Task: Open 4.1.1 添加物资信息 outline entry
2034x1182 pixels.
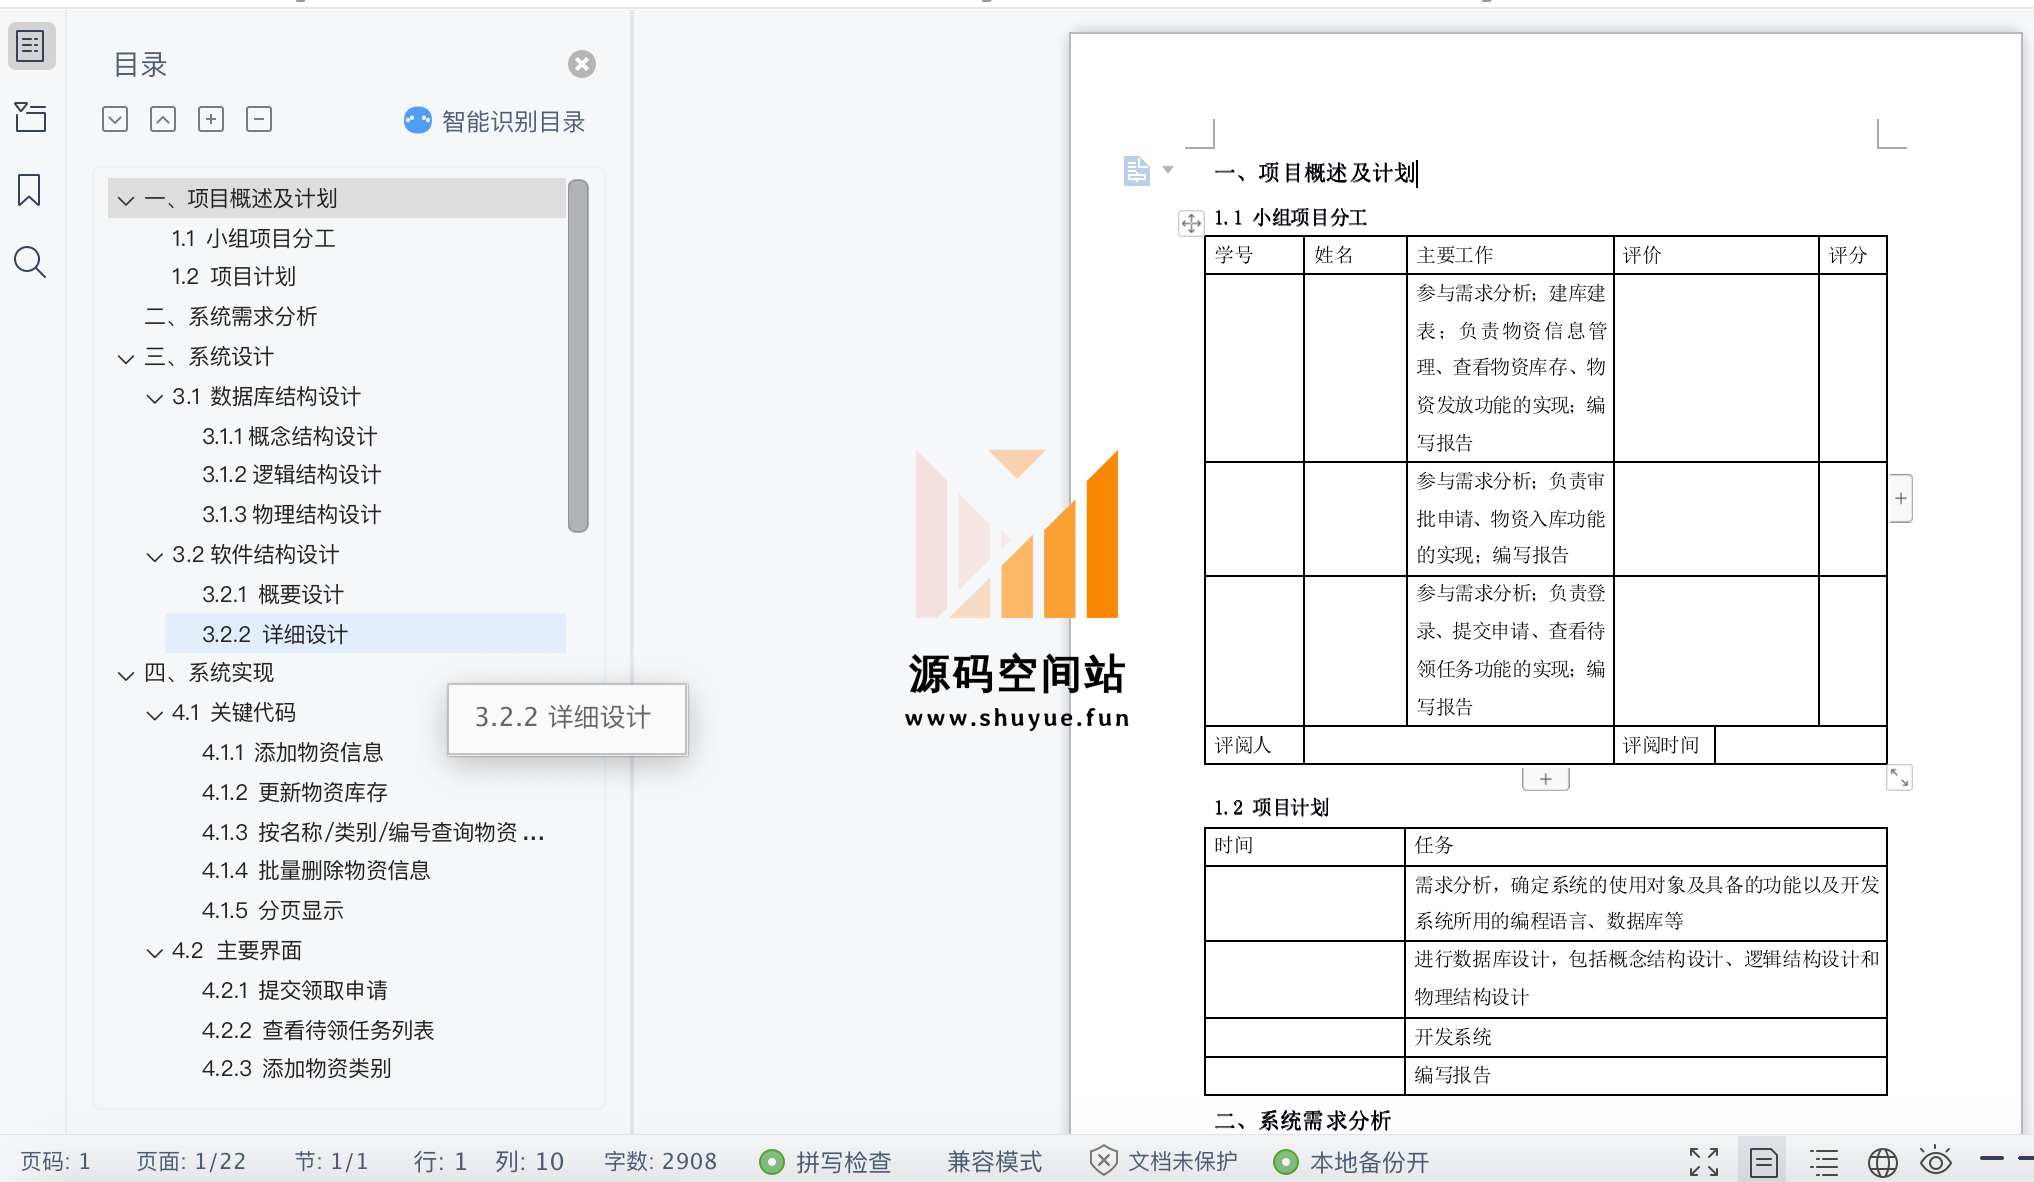Action: coord(292,753)
